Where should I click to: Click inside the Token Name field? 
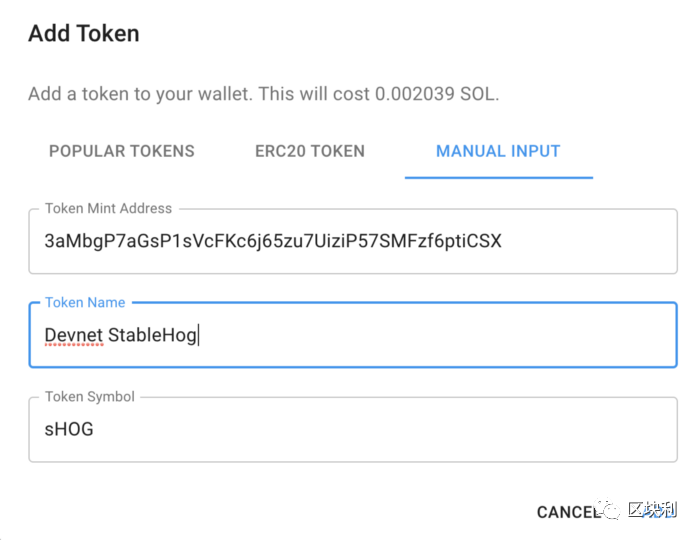point(353,335)
